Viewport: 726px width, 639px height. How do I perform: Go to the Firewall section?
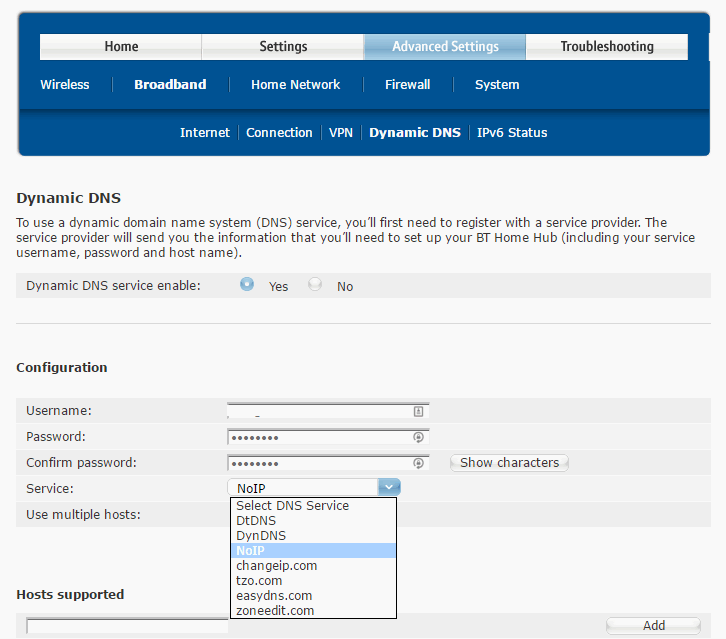407,85
